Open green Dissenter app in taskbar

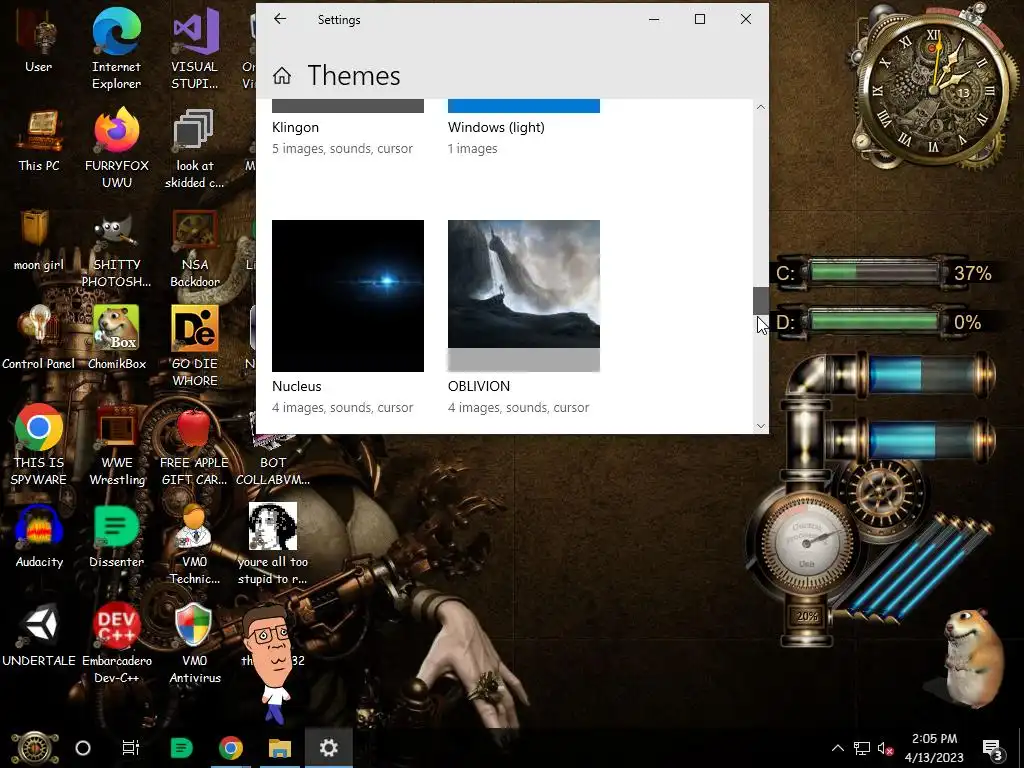click(181, 748)
